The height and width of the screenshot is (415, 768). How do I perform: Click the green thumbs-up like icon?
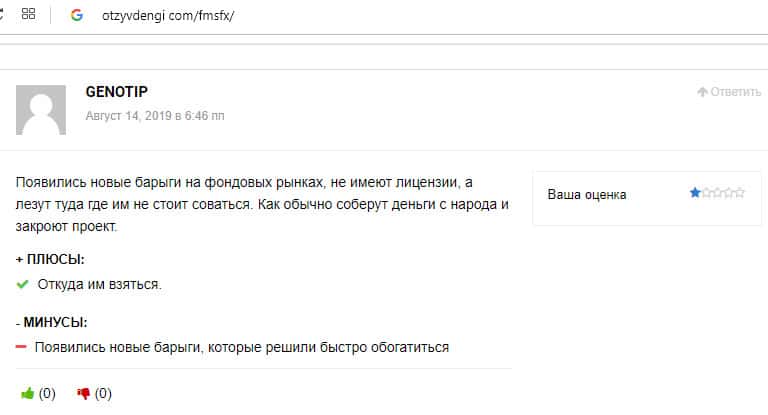point(27,393)
